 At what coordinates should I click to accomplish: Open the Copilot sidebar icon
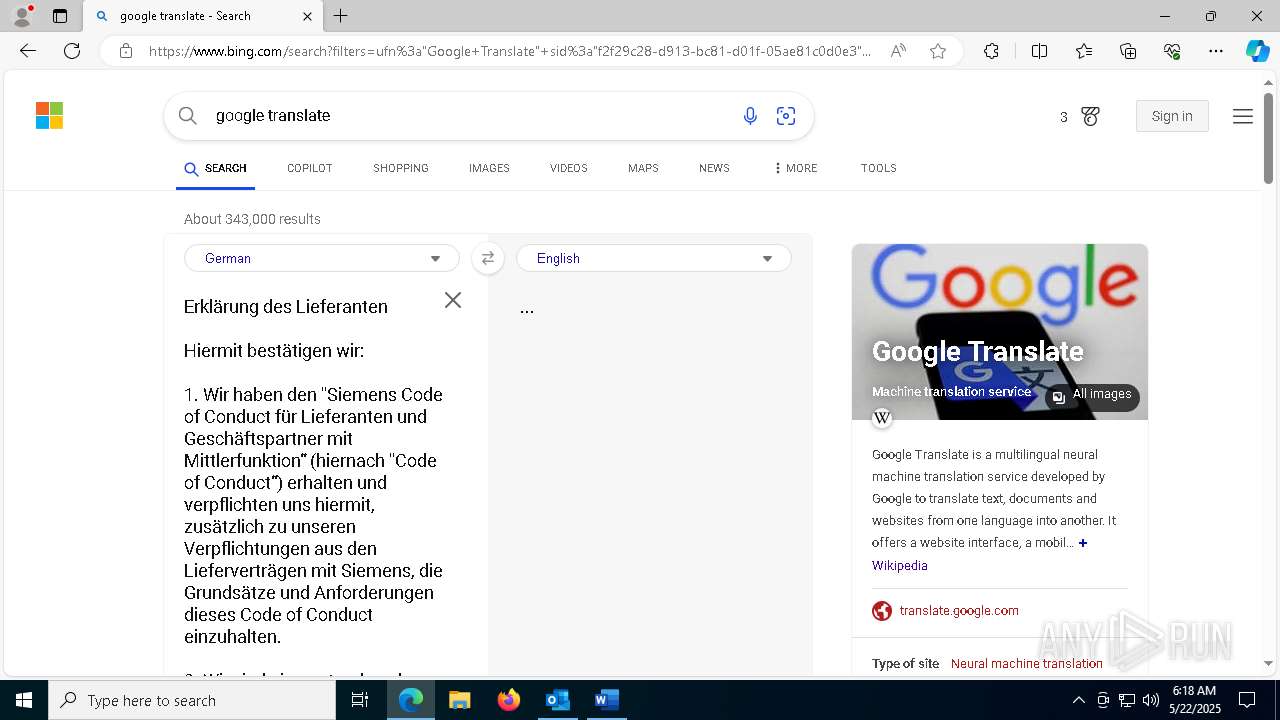point(1257,51)
